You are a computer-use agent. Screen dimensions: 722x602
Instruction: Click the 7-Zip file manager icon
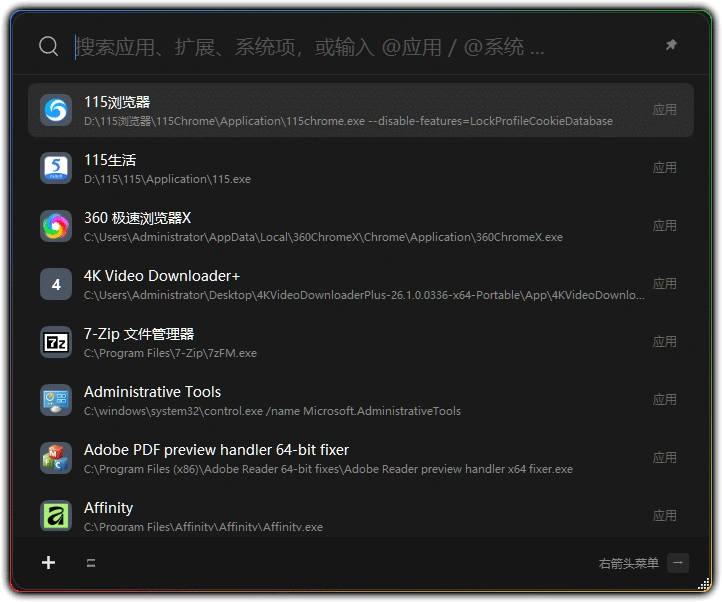coord(56,342)
